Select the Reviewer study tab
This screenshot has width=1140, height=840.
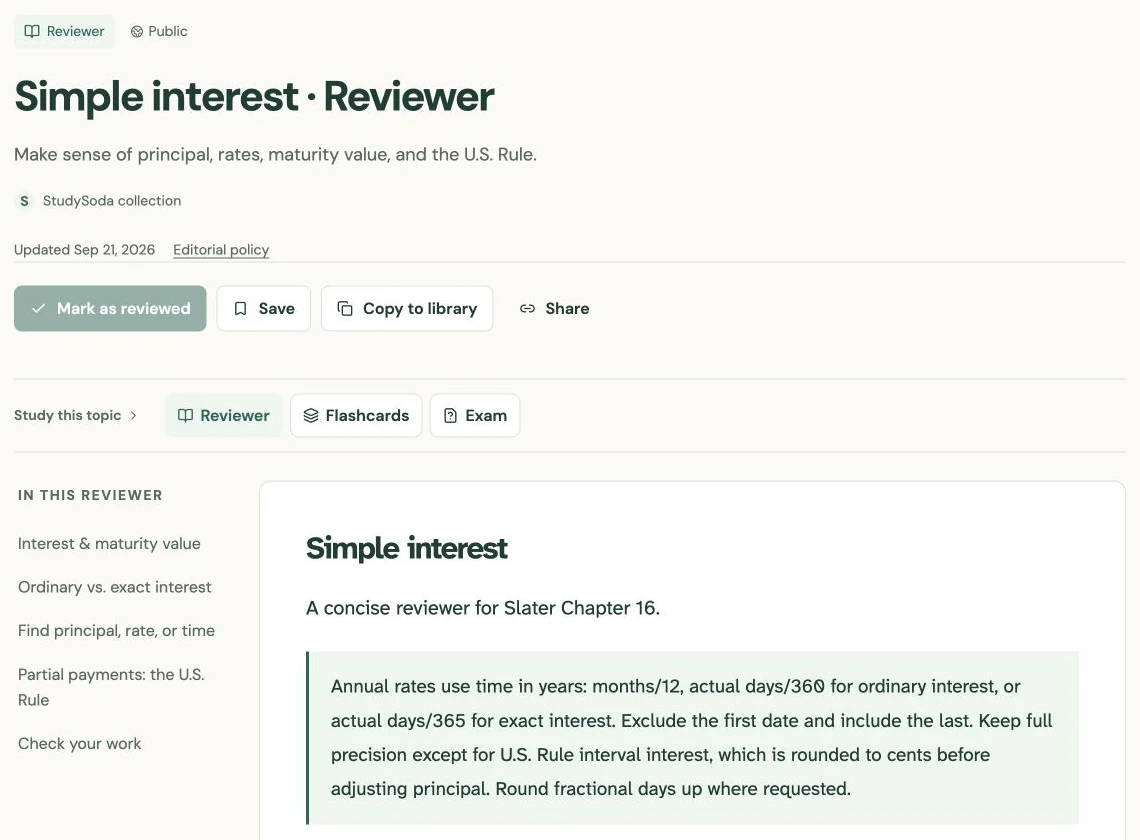pyautogui.click(x=223, y=415)
